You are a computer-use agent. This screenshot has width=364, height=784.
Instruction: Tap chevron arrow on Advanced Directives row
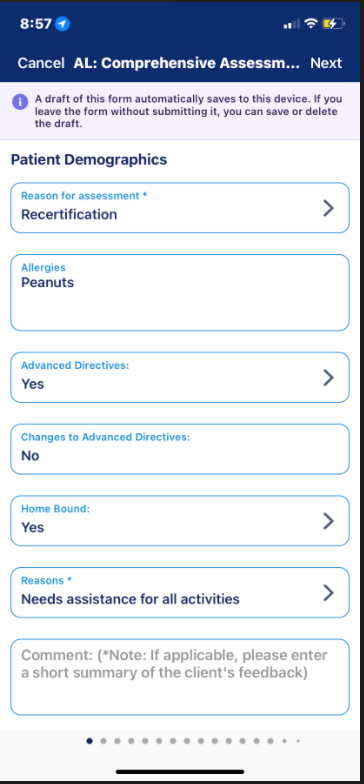pos(328,378)
